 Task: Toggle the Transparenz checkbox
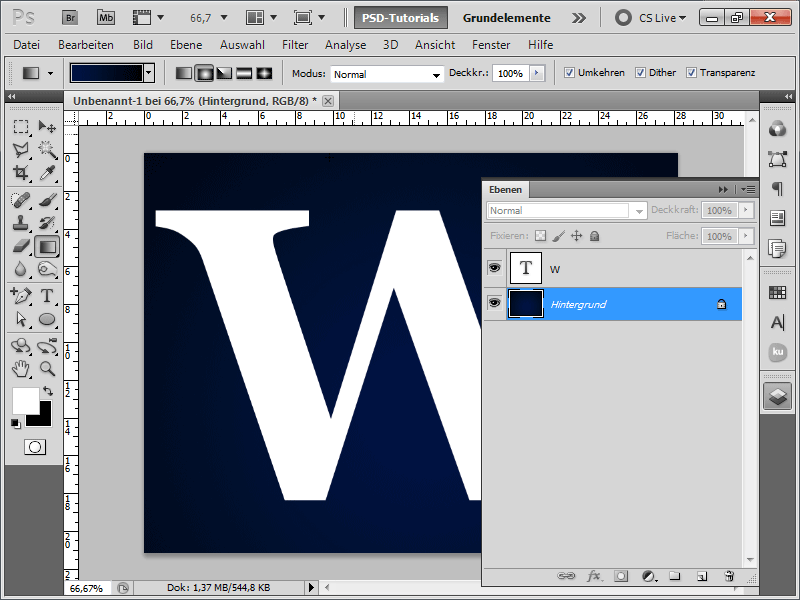(x=691, y=73)
